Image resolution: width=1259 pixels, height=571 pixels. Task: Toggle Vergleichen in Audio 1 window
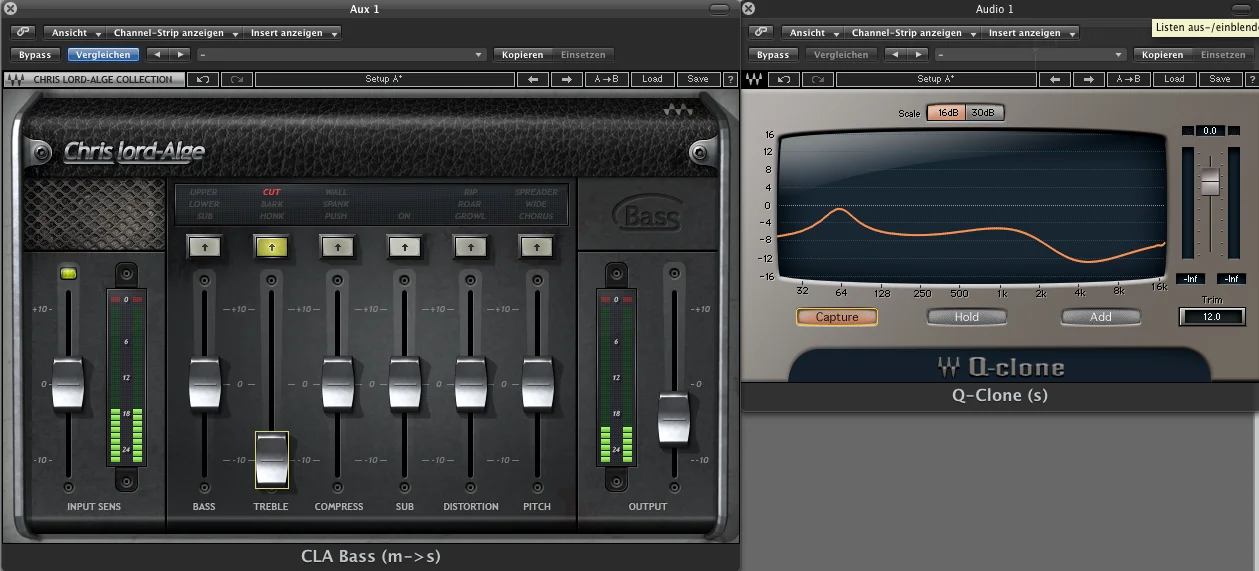pos(841,54)
